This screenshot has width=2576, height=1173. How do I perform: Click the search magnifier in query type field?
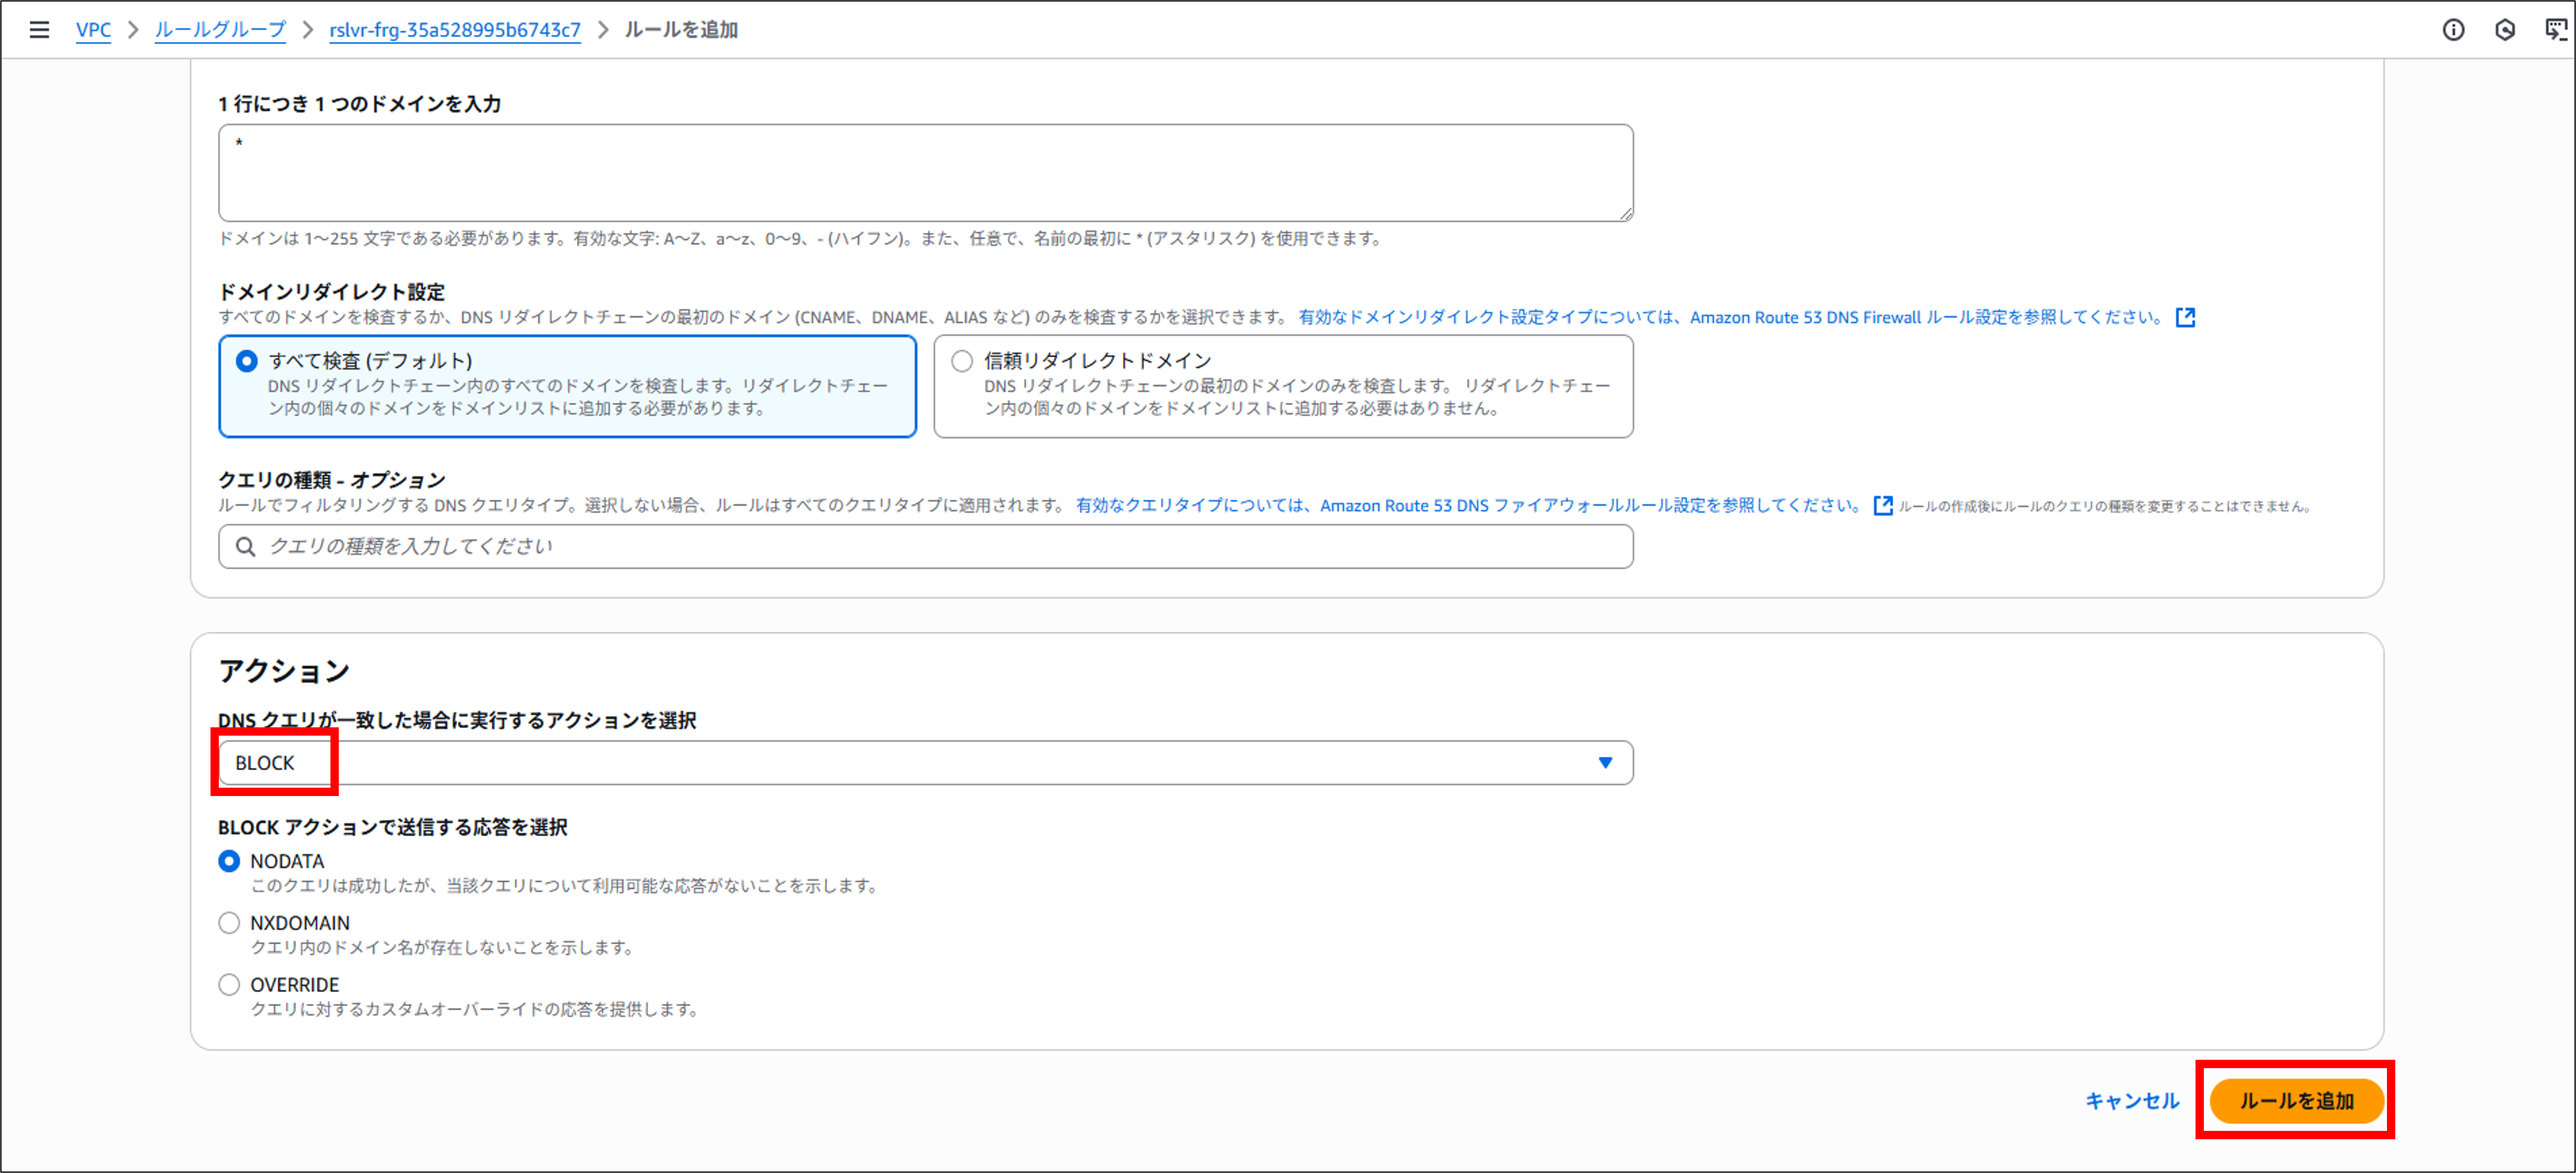pyautogui.click(x=245, y=546)
